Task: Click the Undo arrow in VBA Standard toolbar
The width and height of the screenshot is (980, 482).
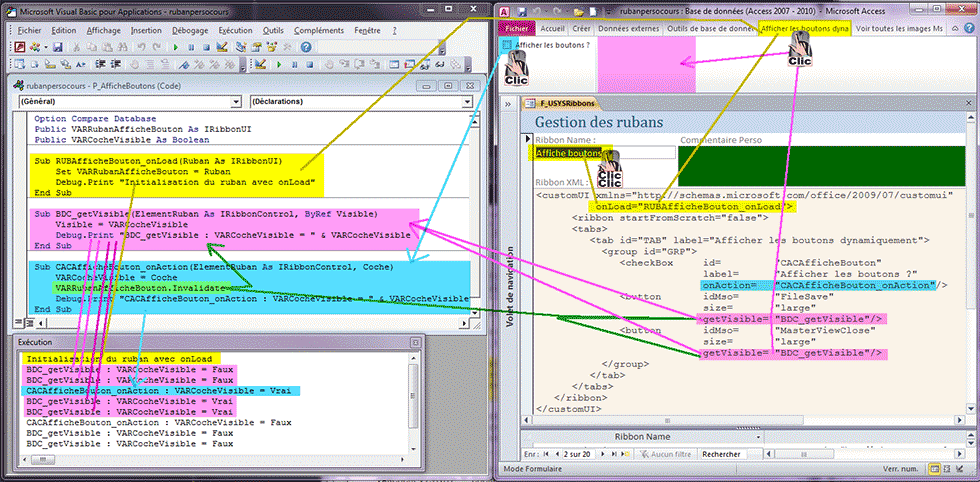Action: pos(142,48)
